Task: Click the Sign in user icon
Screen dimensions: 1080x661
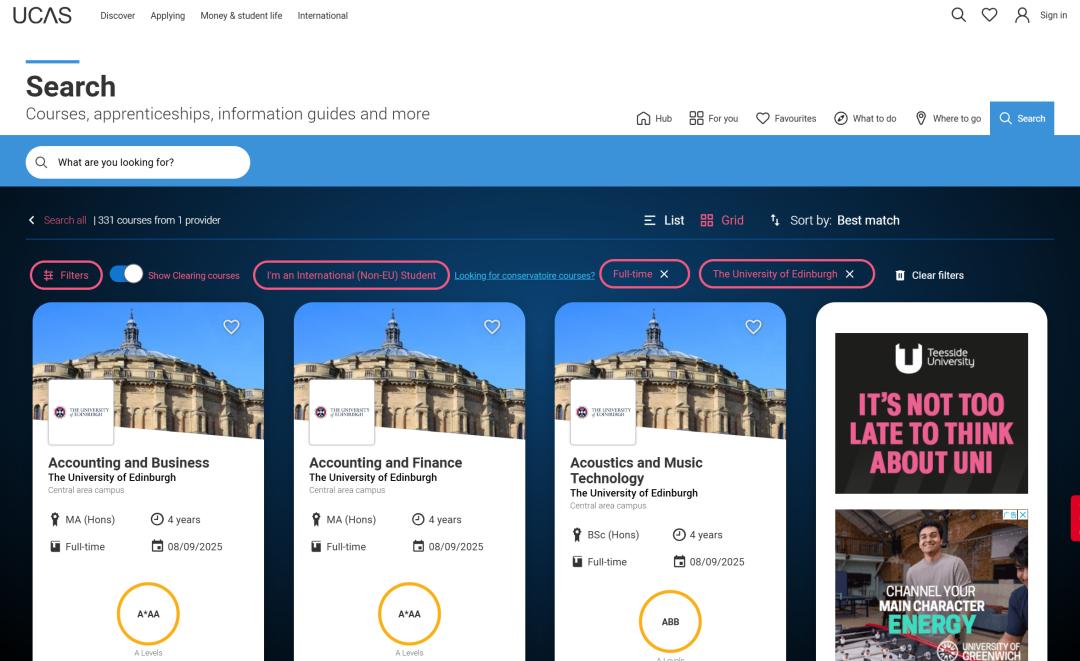Action: click(x=1022, y=15)
